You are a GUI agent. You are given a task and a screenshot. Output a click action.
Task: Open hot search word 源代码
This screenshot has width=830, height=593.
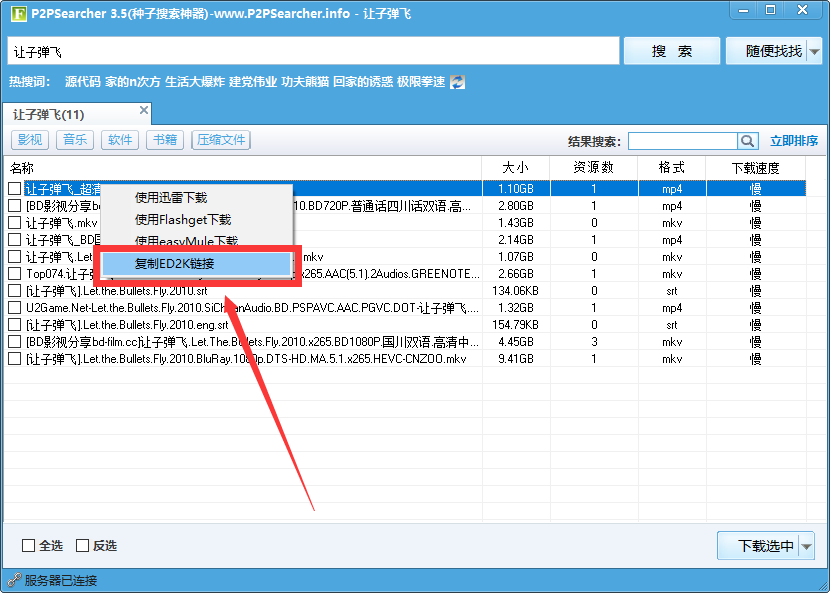[83, 82]
